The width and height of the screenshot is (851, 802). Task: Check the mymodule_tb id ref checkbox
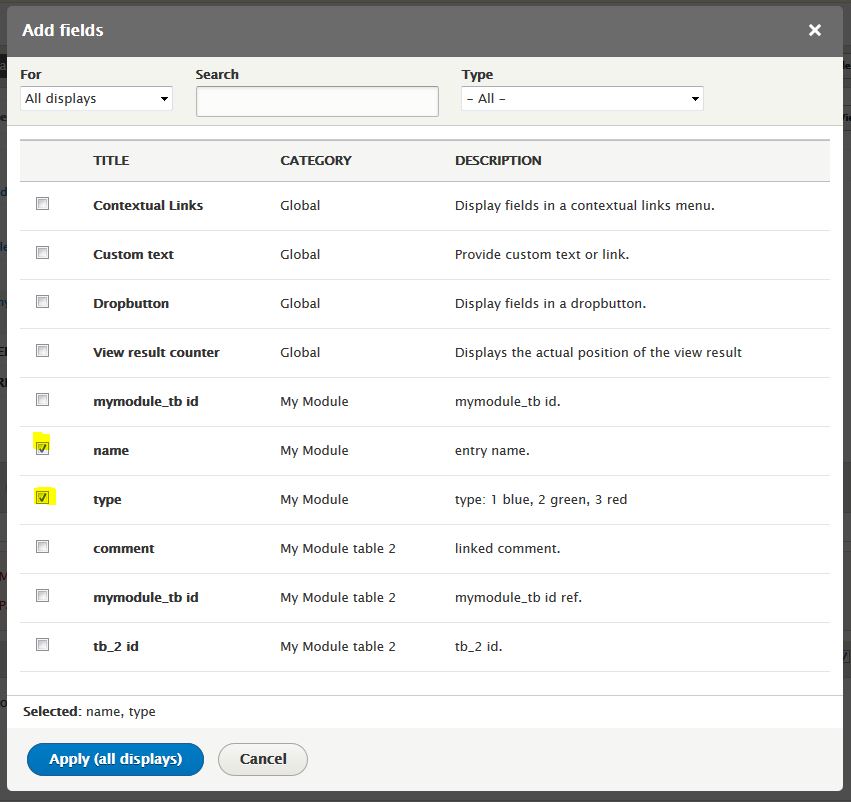coord(42,595)
